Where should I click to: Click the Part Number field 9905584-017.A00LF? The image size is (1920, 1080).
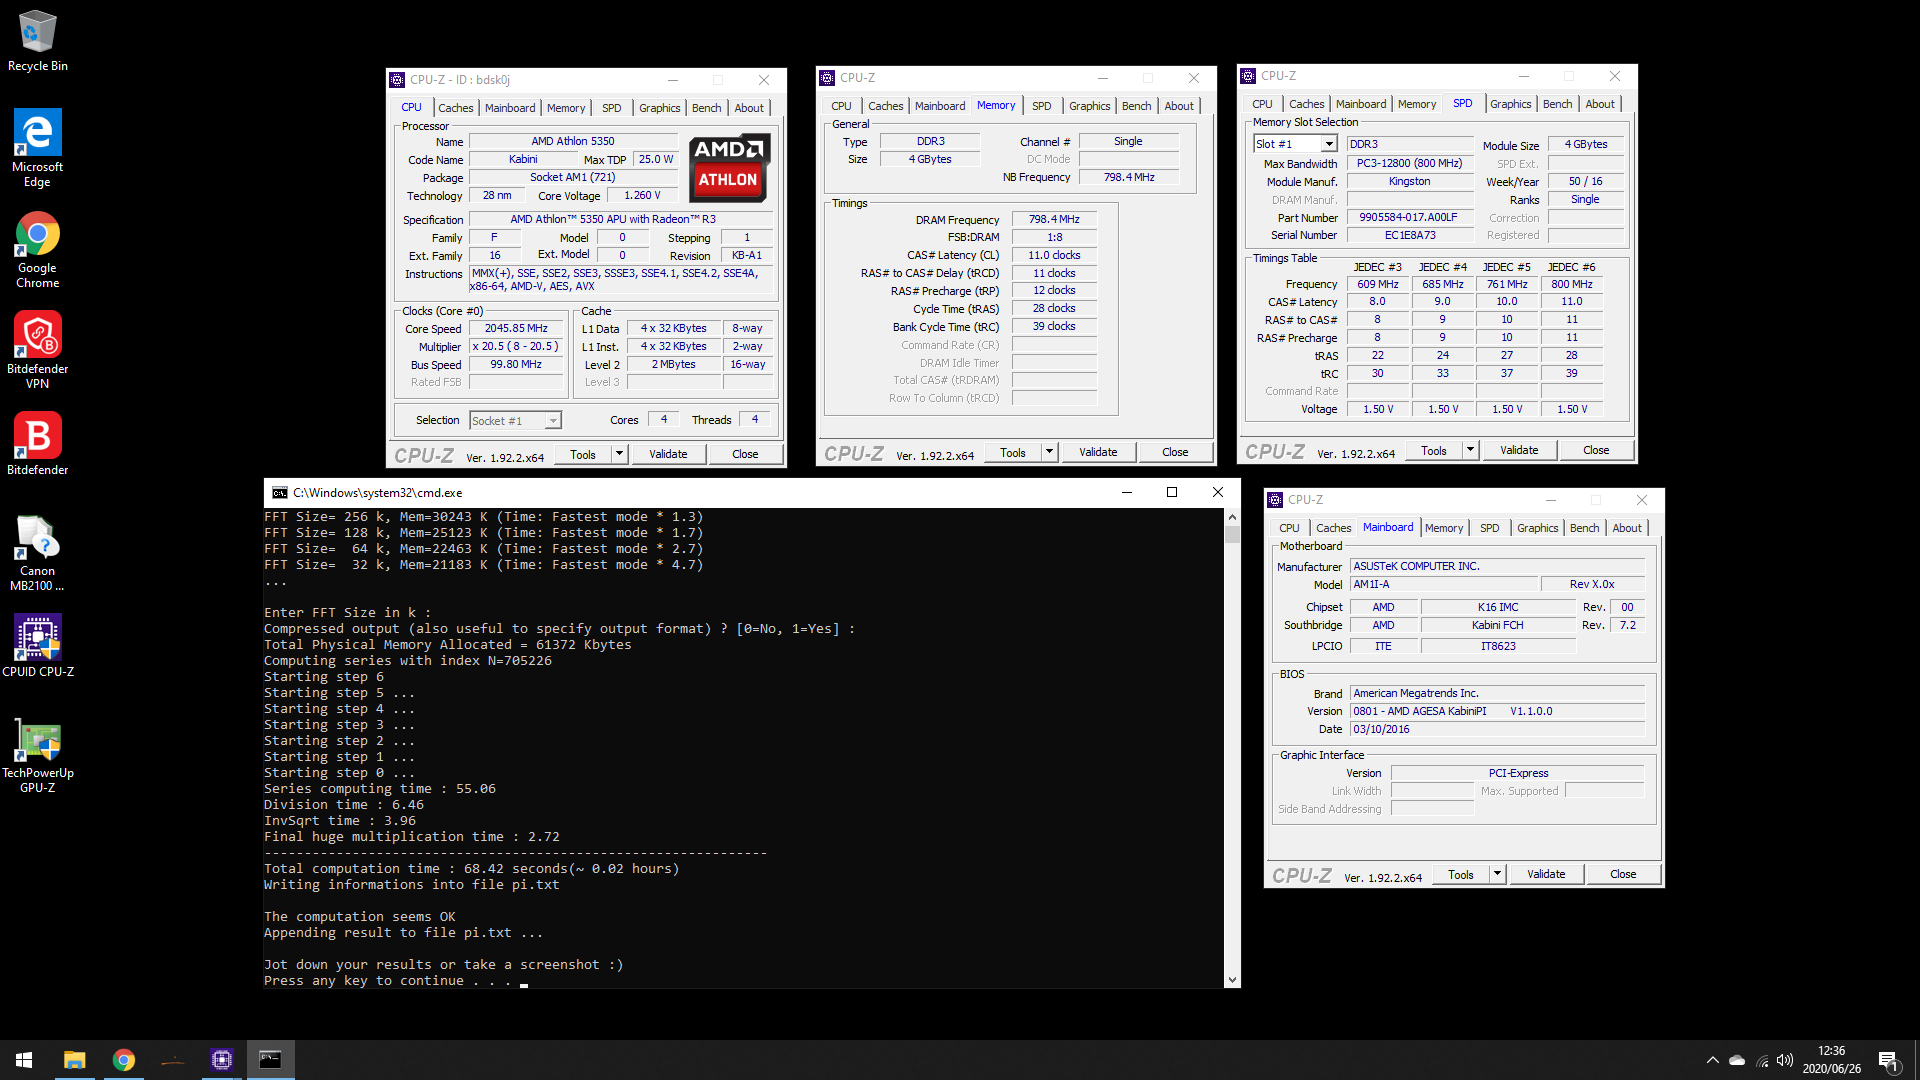coord(1410,217)
